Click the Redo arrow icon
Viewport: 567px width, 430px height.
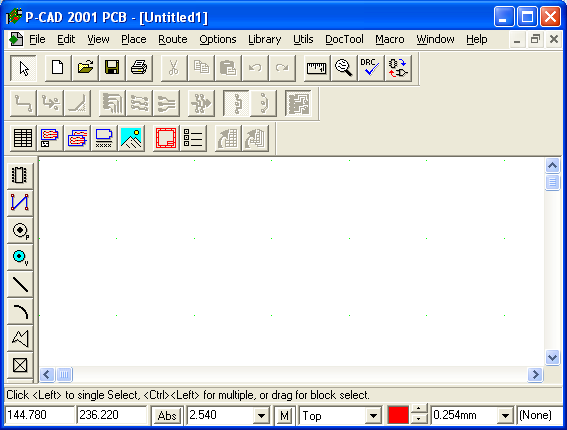[282, 68]
